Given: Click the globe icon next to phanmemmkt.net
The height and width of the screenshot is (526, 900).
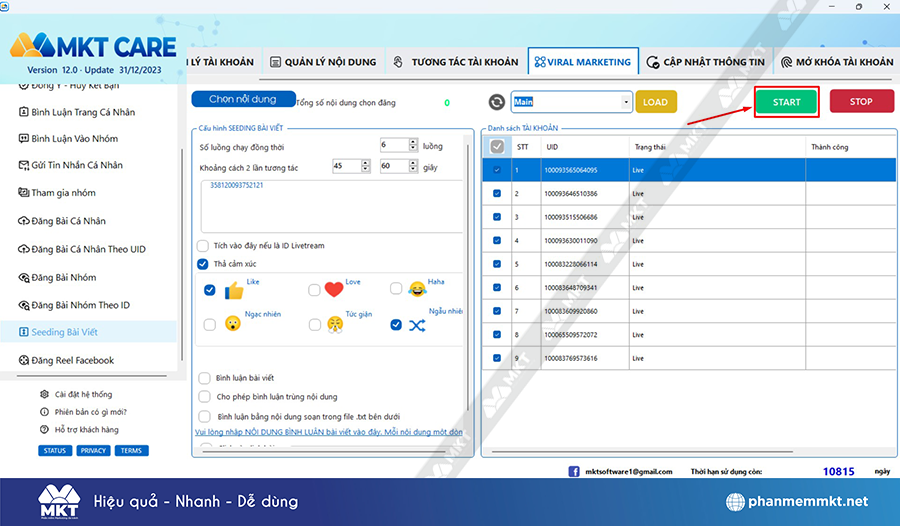Looking at the screenshot, I should [x=735, y=502].
